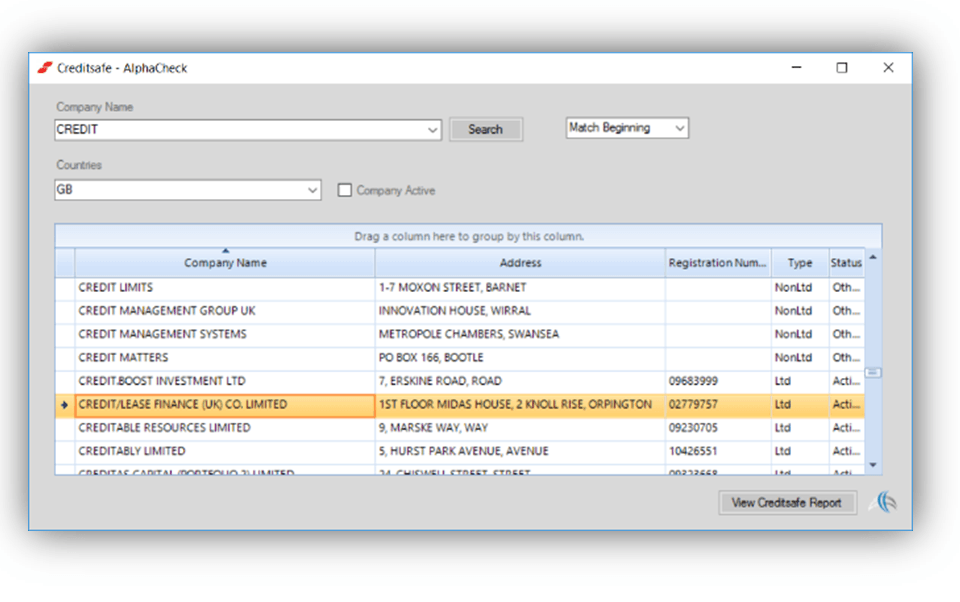Screen dimensions: 960x602
Task: Click the blue swirl logo beside View Creditsafe Report
Action: [883, 502]
